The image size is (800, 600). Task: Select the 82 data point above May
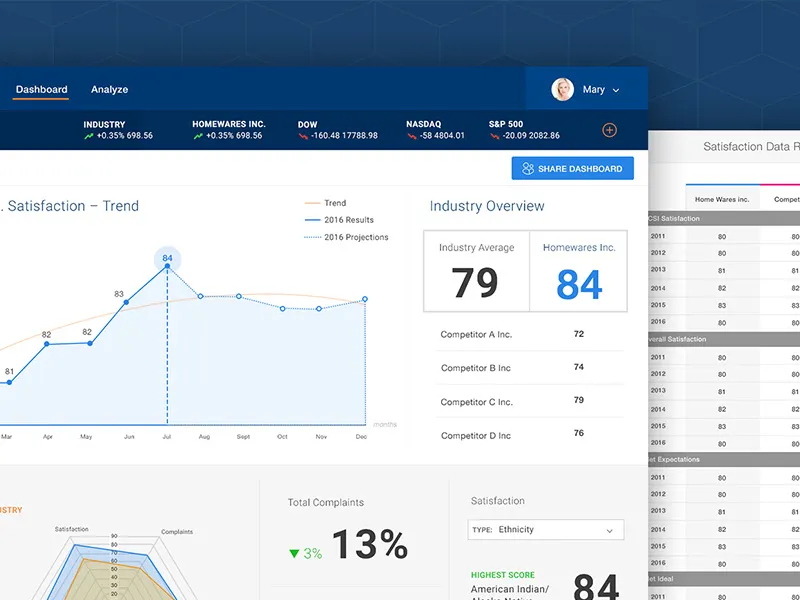pos(90,343)
